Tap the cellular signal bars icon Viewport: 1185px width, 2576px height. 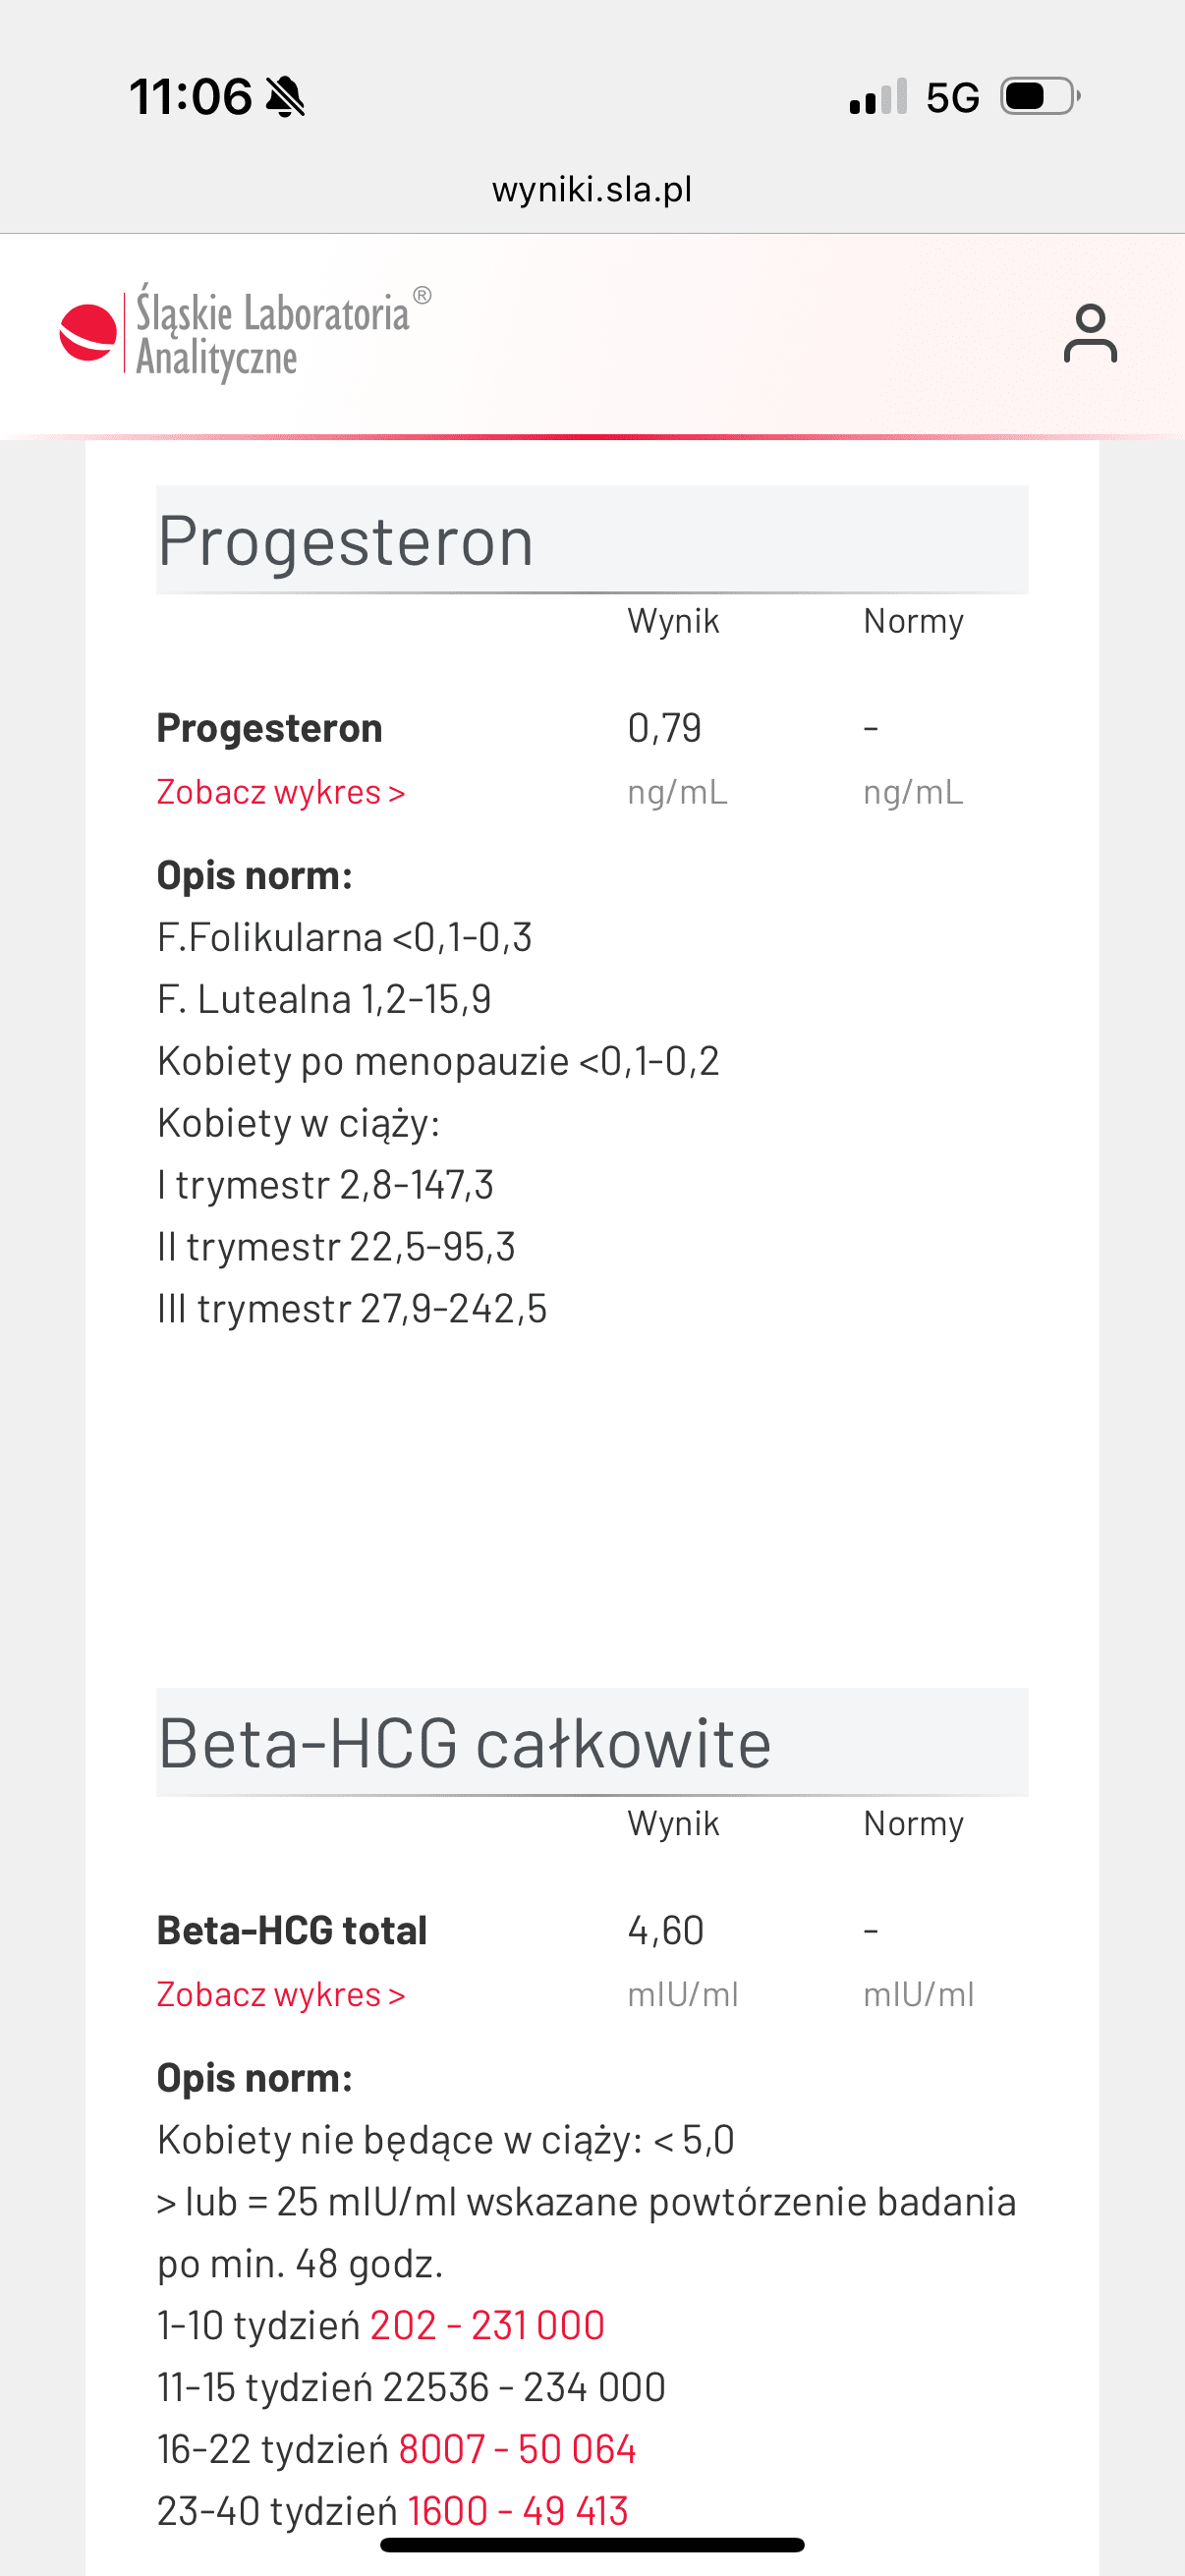[878, 97]
